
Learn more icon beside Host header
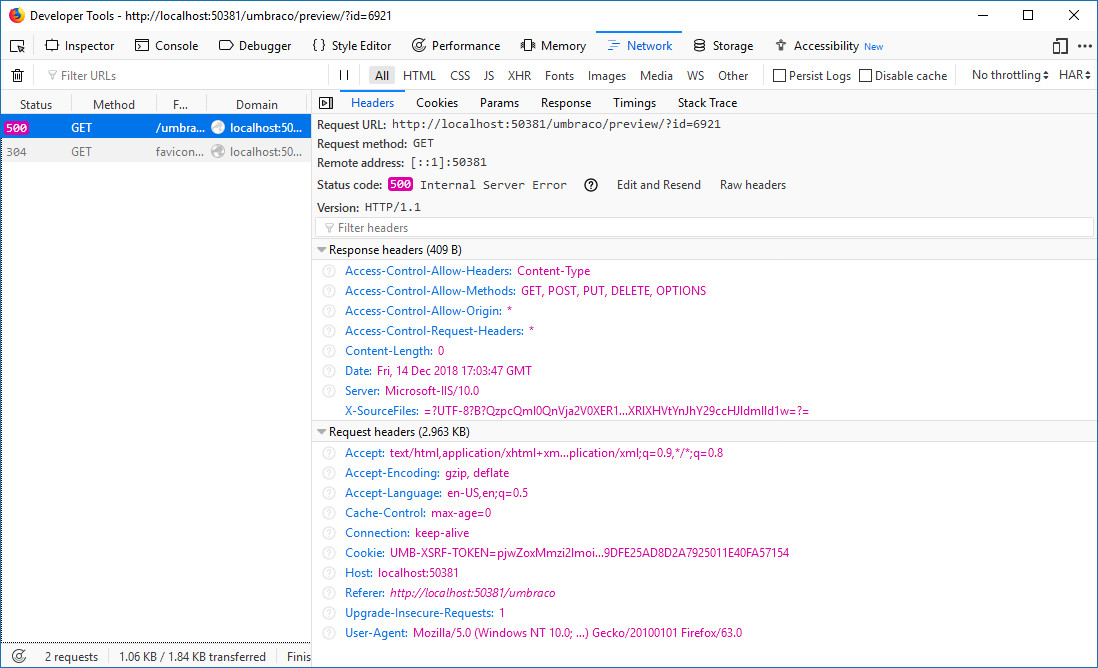[328, 573]
